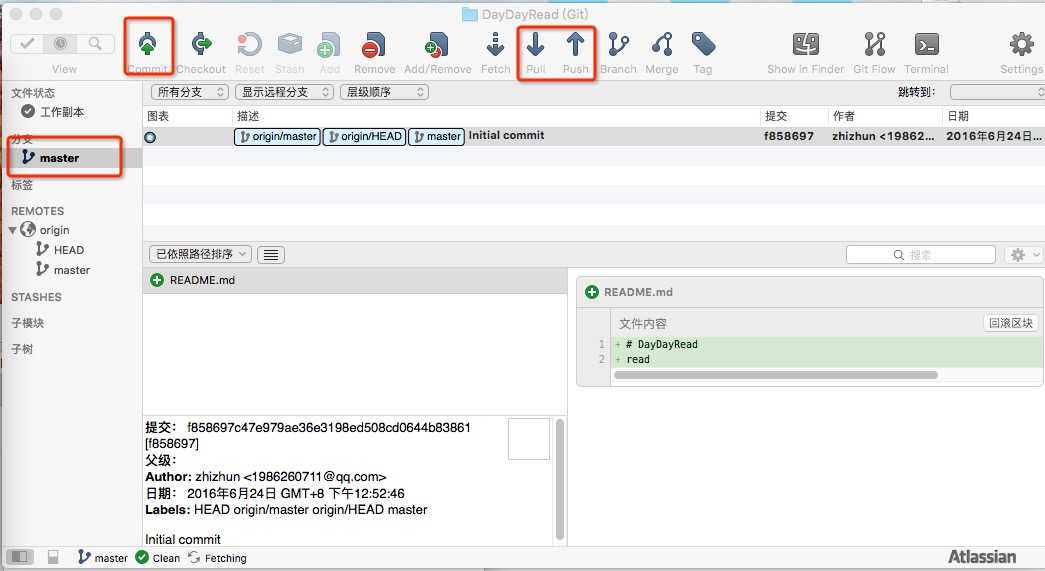Open the Checkout tool

pyautogui.click(x=201, y=45)
